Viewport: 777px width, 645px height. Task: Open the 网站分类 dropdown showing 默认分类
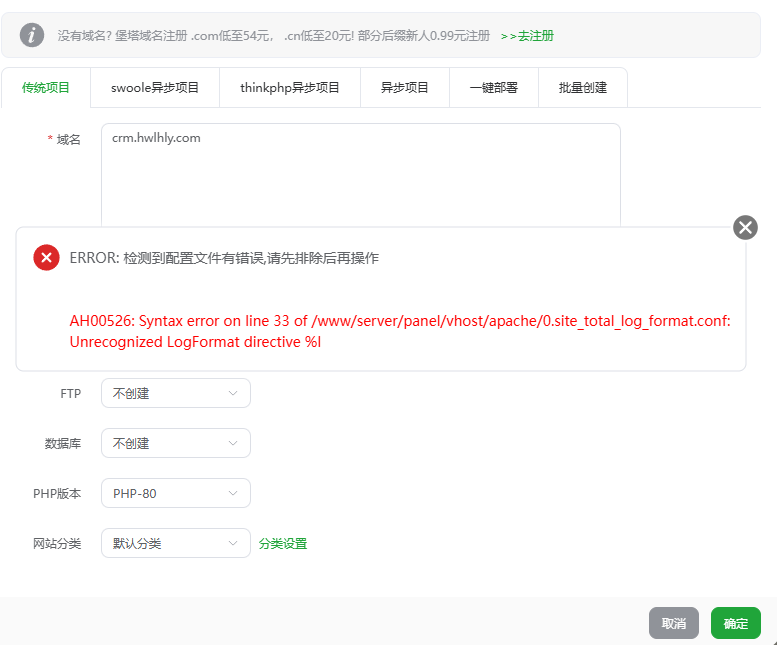tap(175, 544)
